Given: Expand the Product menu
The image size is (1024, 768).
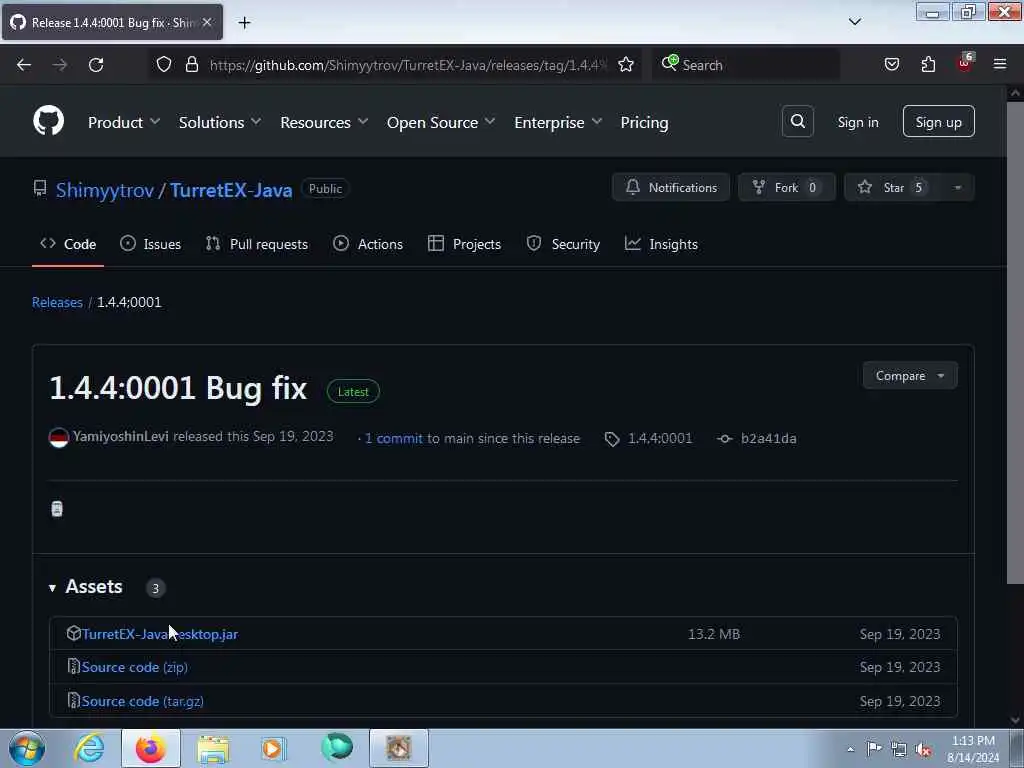Looking at the screenshot, I should (123, 122).
